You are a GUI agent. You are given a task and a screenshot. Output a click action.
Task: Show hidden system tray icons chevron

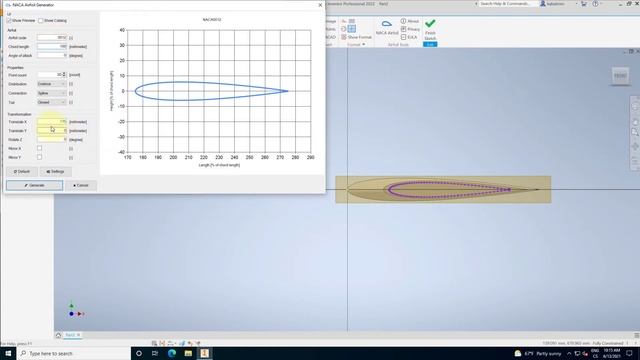pos(569,353)
